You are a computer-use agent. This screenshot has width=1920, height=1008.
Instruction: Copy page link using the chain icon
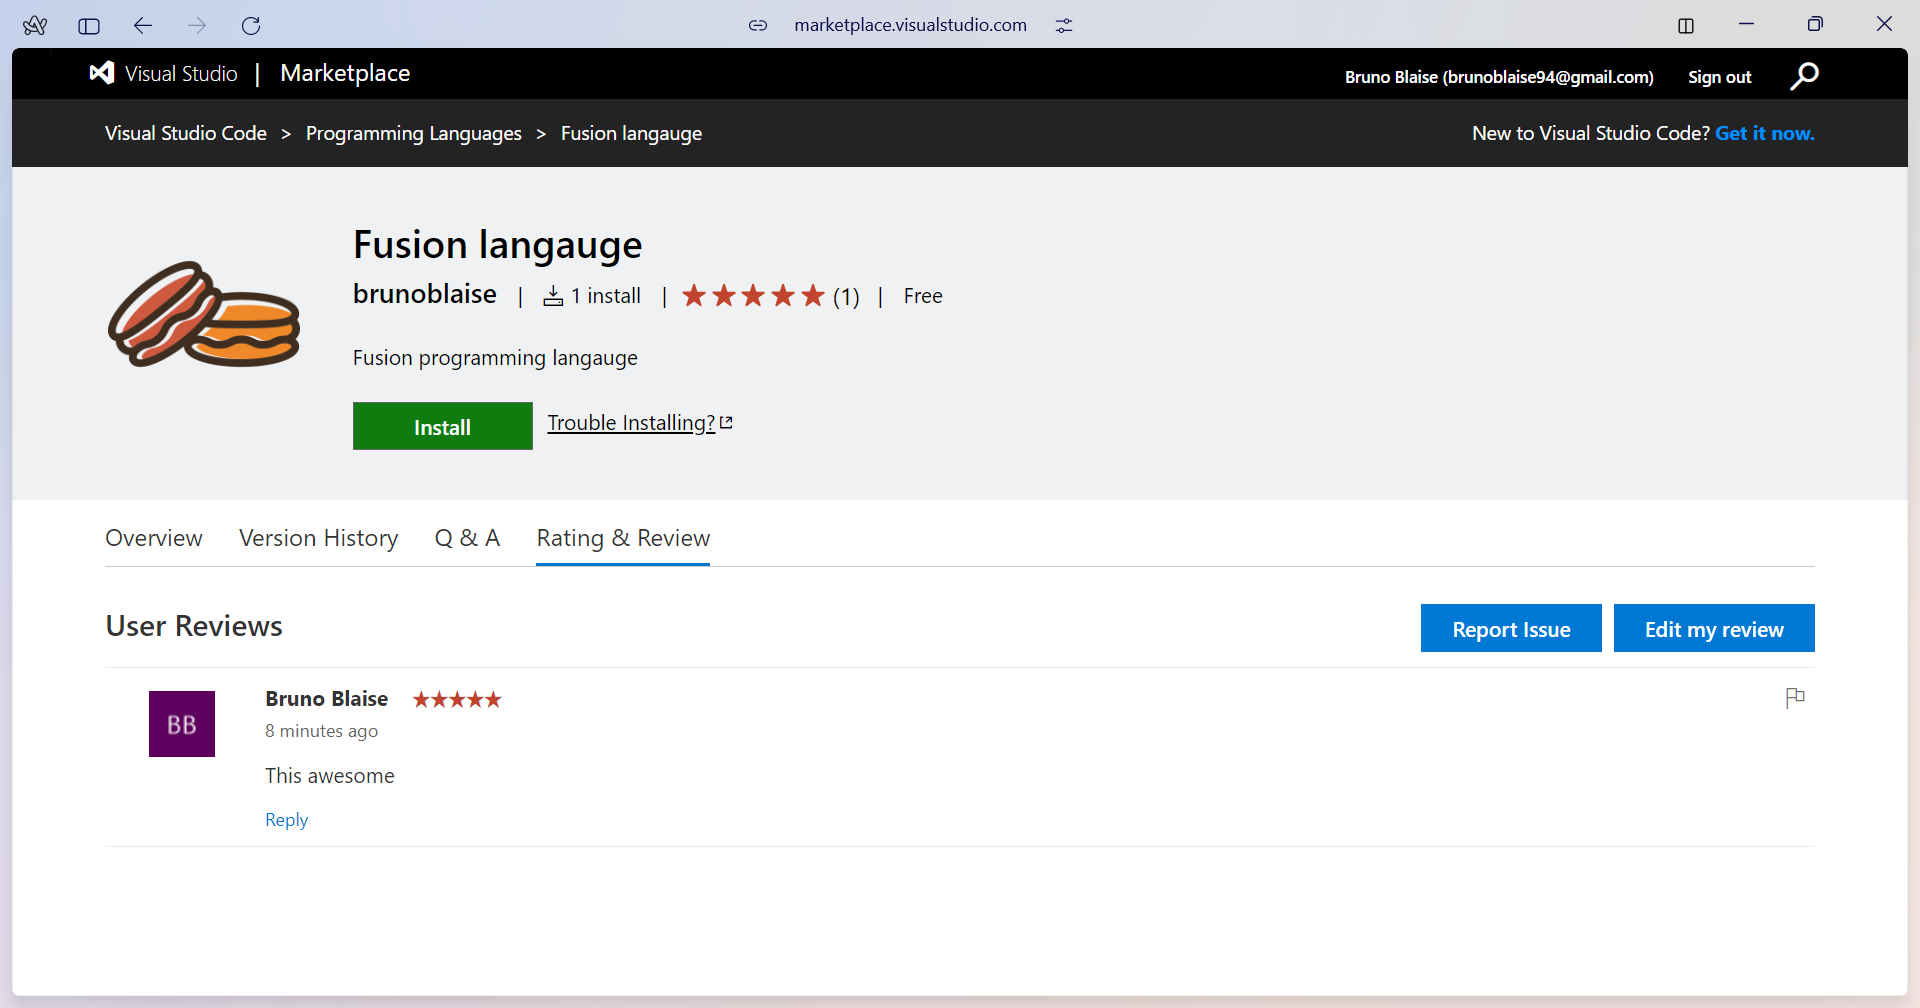point(758,25)
